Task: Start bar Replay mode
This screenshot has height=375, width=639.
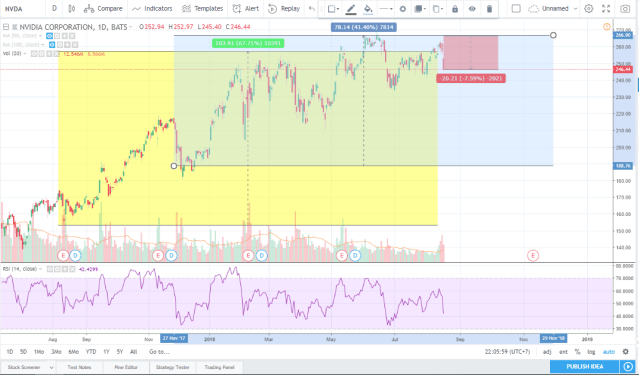Action: [284, 9]
